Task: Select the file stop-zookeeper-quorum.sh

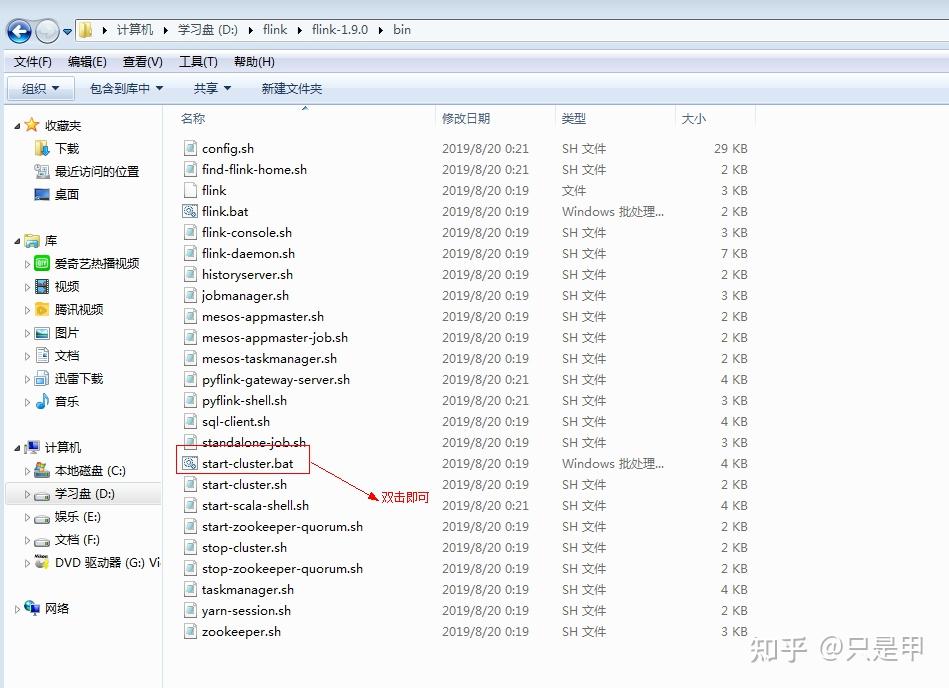Action: [283, 569]
